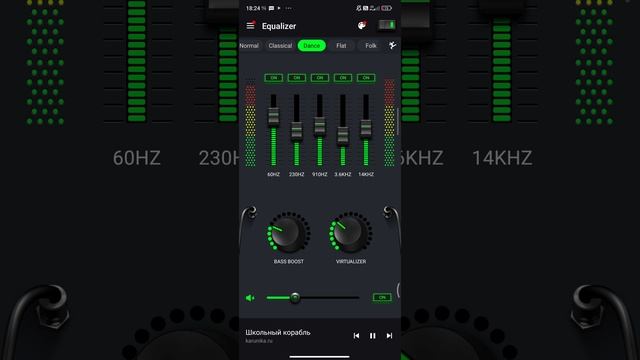Toggle the 60HZ band ON button
Screen dimensions: 640x360
273,78
